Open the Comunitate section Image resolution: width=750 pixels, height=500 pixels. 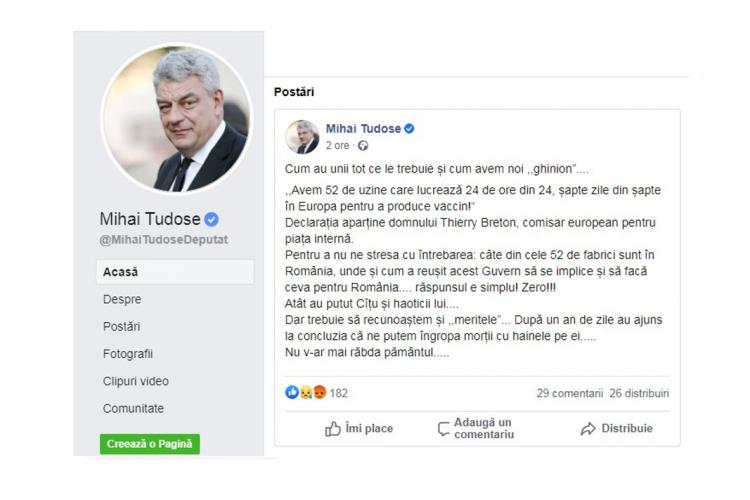tap(133, 409)
